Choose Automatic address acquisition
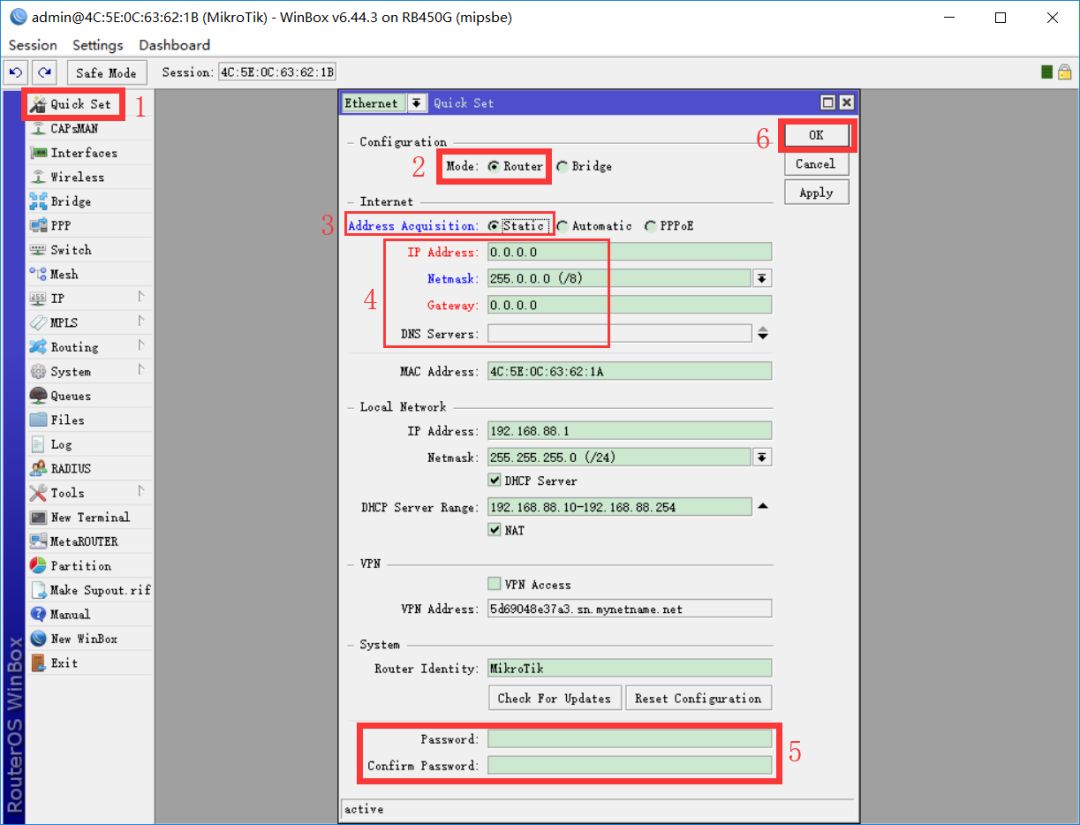The width and height of the screenshot is (1080, 825). [x=563, y=226]
